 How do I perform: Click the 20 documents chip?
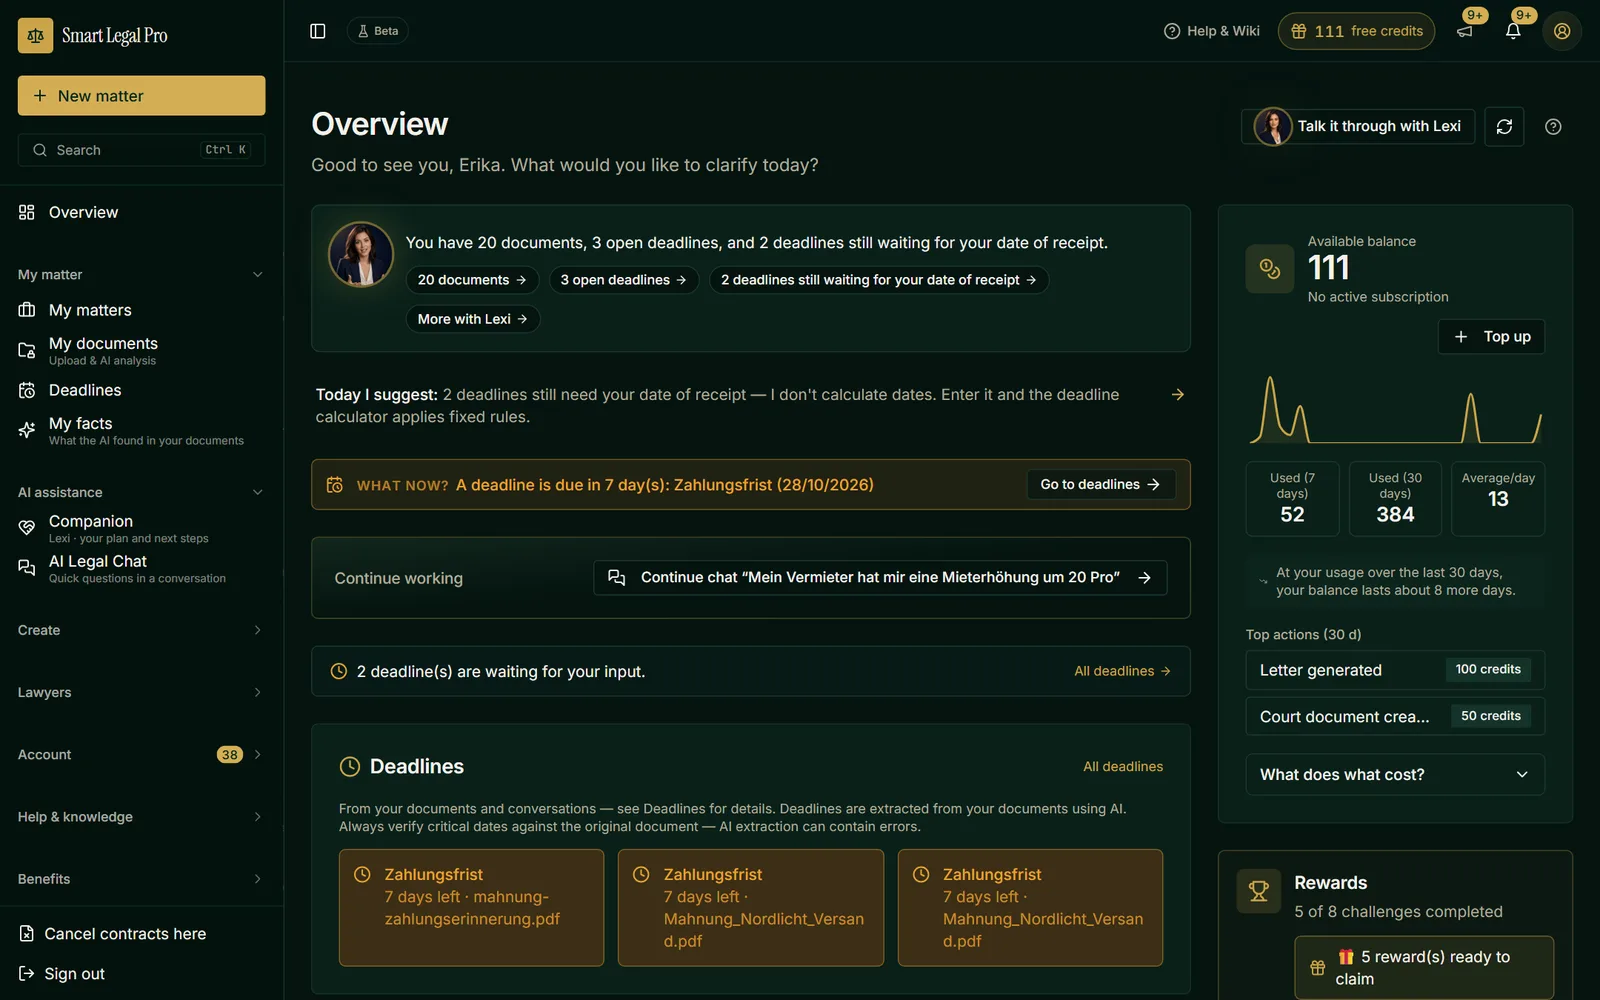pyautogui.click(x=472, y=280)
